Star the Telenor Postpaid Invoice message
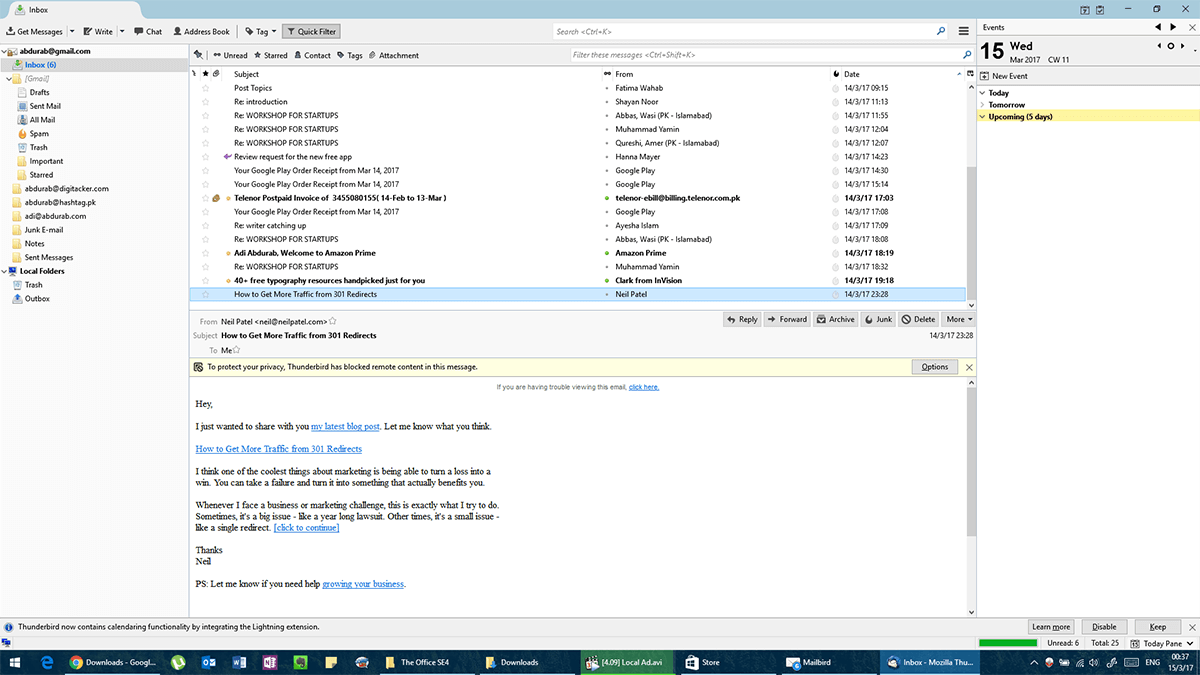Image resolution: width=1200 pixels, height=675 pixels. click(206, 198)
